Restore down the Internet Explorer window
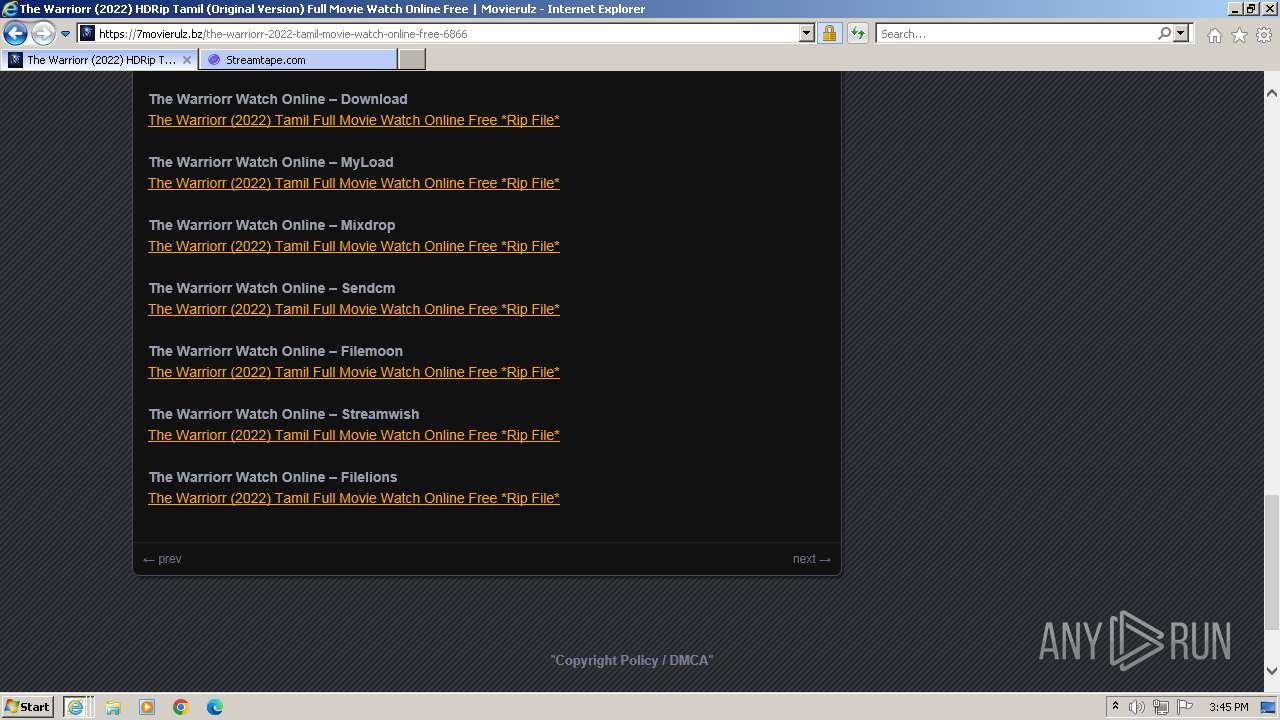 (x=1251, y=8)
